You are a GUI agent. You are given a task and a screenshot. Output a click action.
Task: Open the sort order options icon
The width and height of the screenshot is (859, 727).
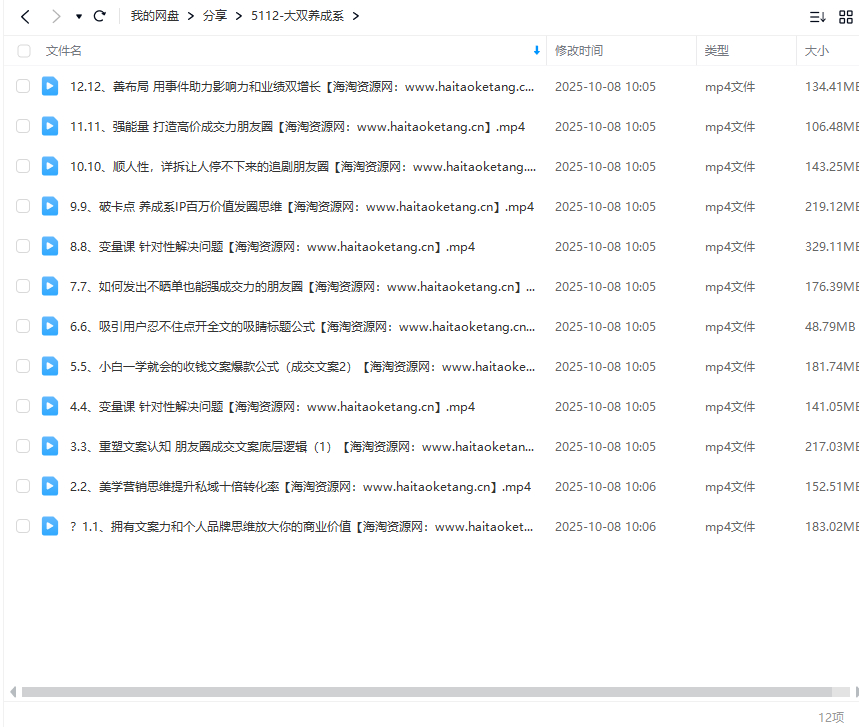(x=817, y=16)
